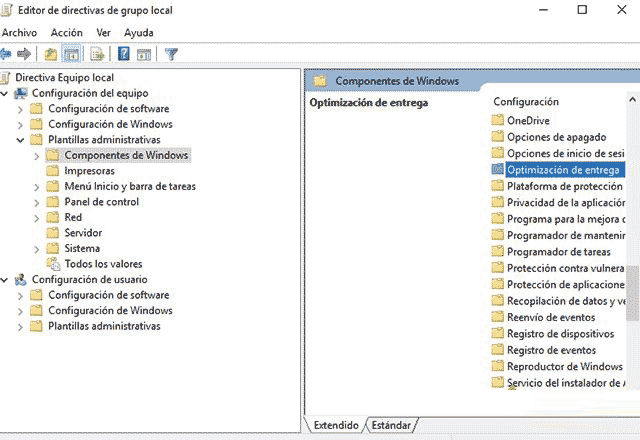This screenshot has width=640, height=440.
Task: Collapse the Plantillas administrativas node
Action: 21,140
